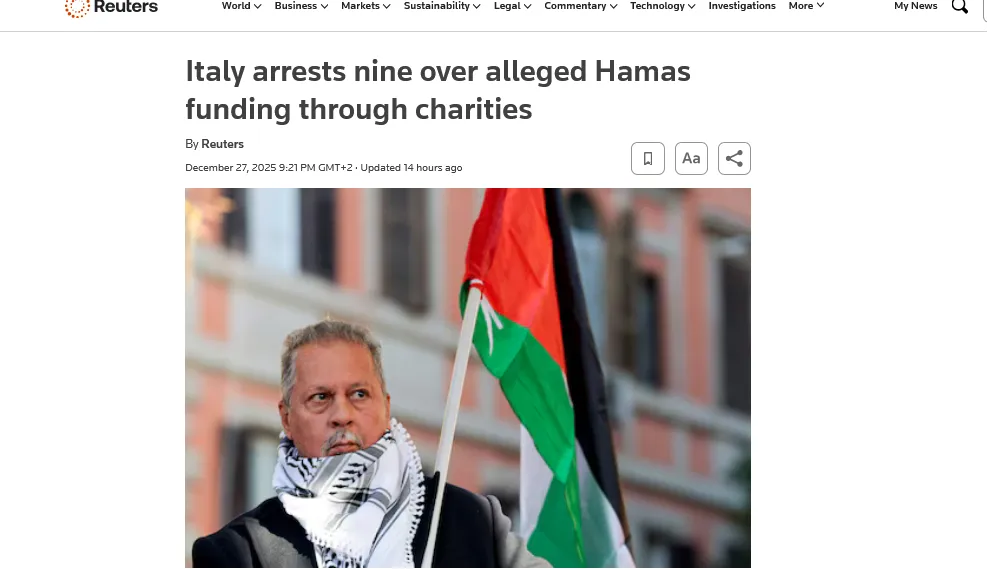Open the Technology dropdown

point(662,6)
